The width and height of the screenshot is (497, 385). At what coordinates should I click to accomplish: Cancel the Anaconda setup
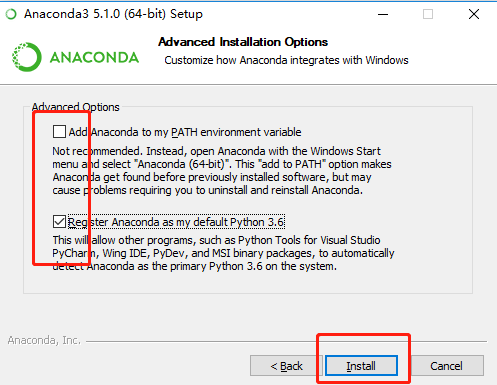tap(446, 366)
